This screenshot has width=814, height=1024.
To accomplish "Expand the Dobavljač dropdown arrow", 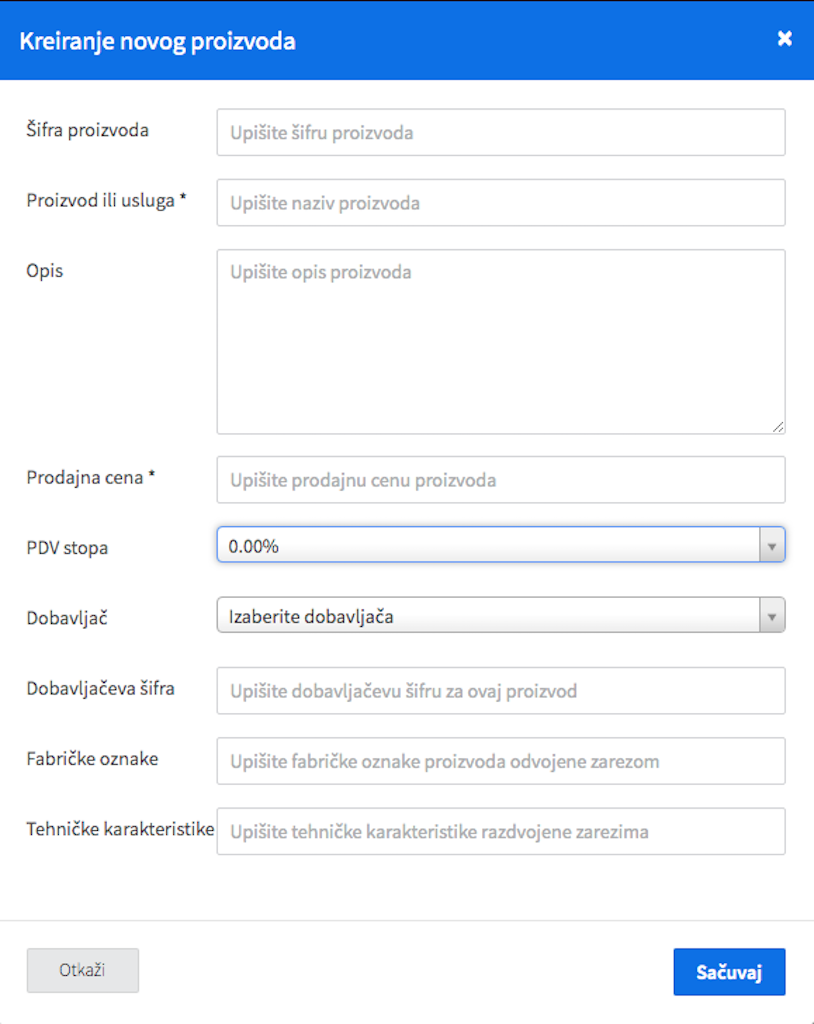I will point(772,616).
